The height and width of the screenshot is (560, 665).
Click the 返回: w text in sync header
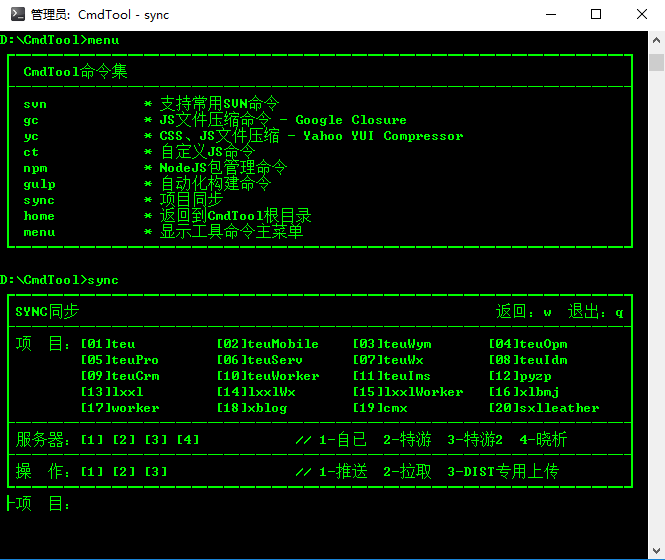[x=524, y=312]
